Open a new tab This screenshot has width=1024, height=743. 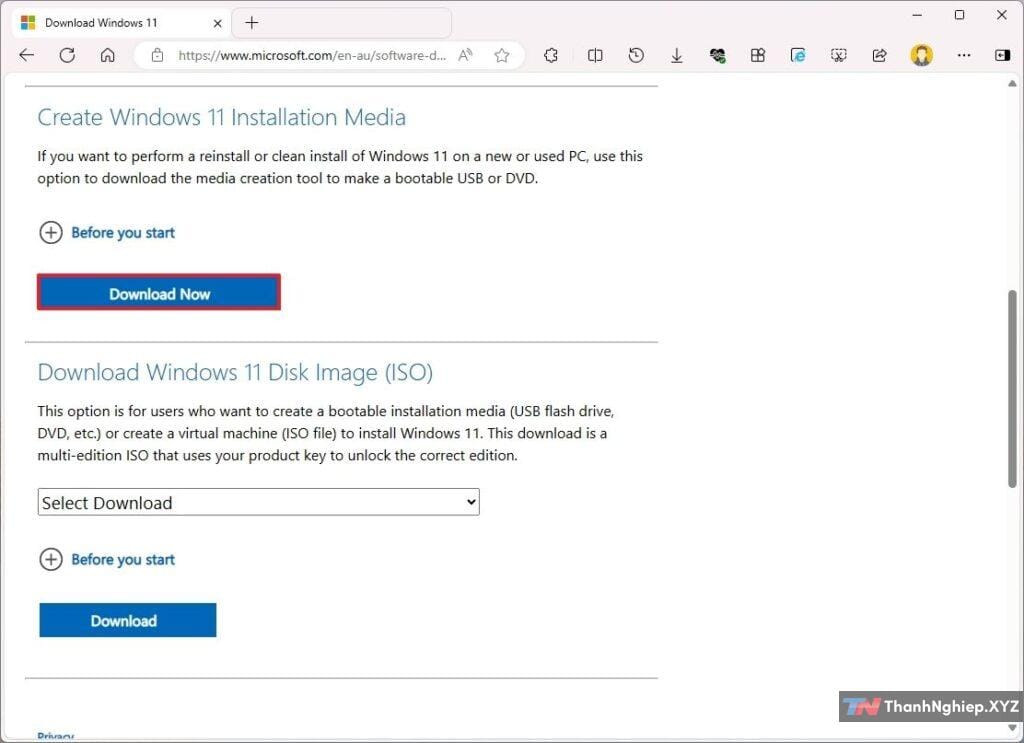click(x=251, y=23)
